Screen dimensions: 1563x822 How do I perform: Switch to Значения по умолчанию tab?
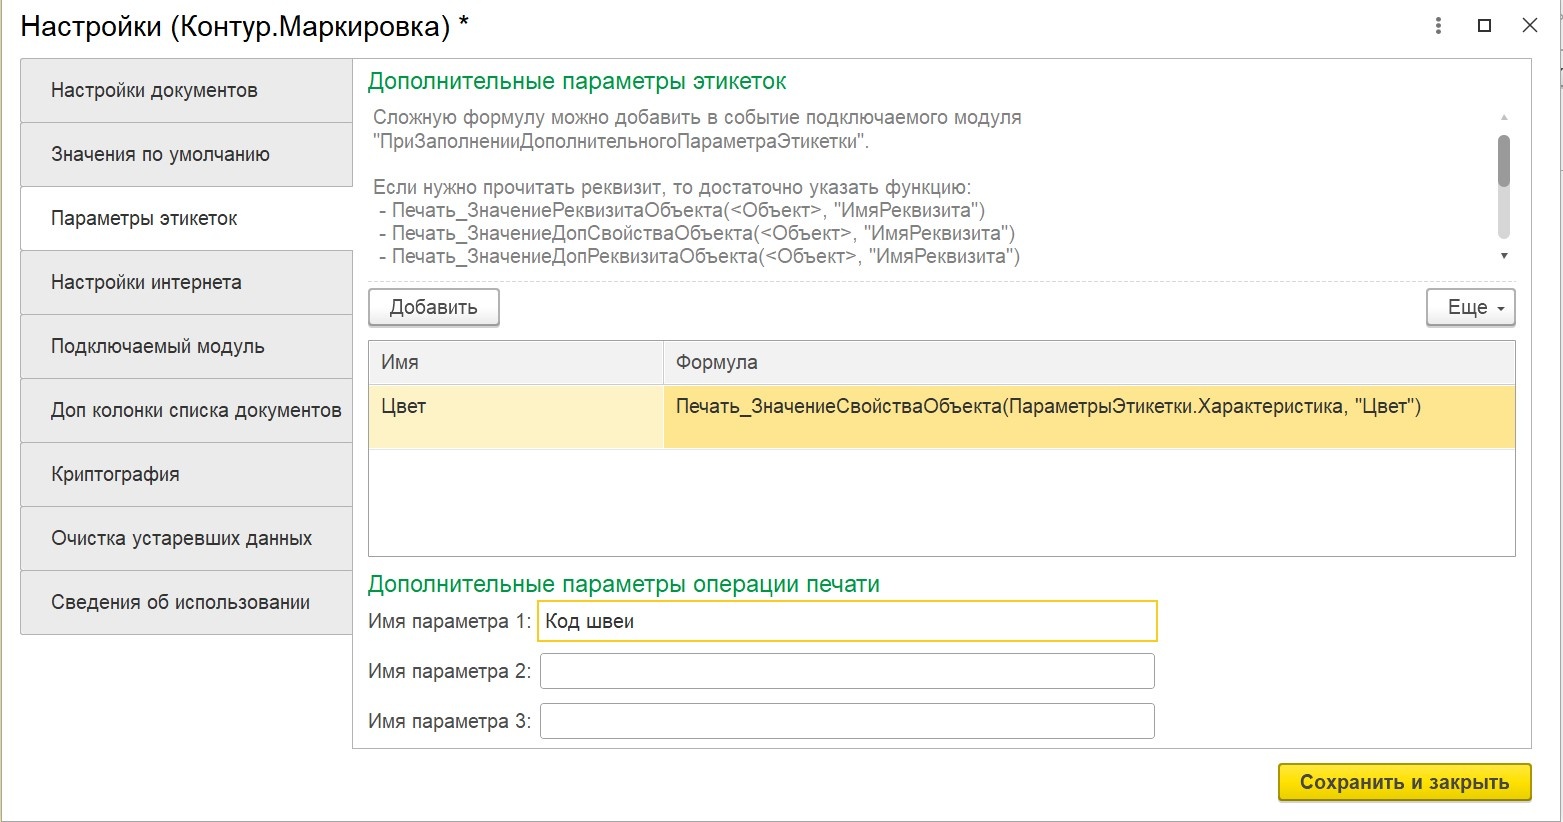[x=187, y=155]
